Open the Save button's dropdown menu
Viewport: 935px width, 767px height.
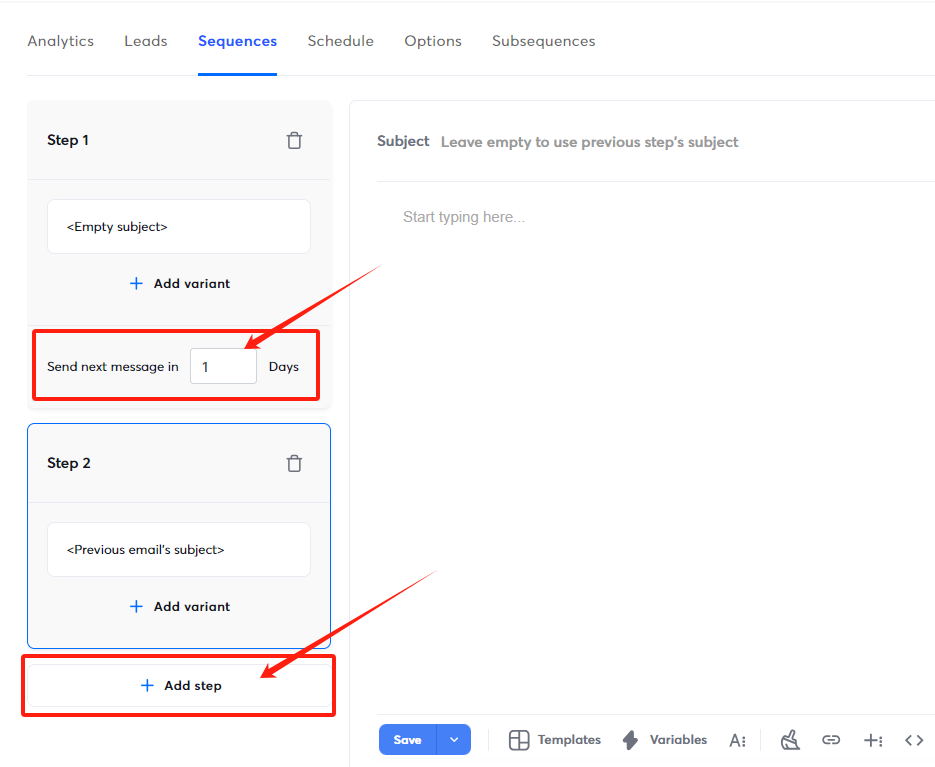tap(454, 740)
